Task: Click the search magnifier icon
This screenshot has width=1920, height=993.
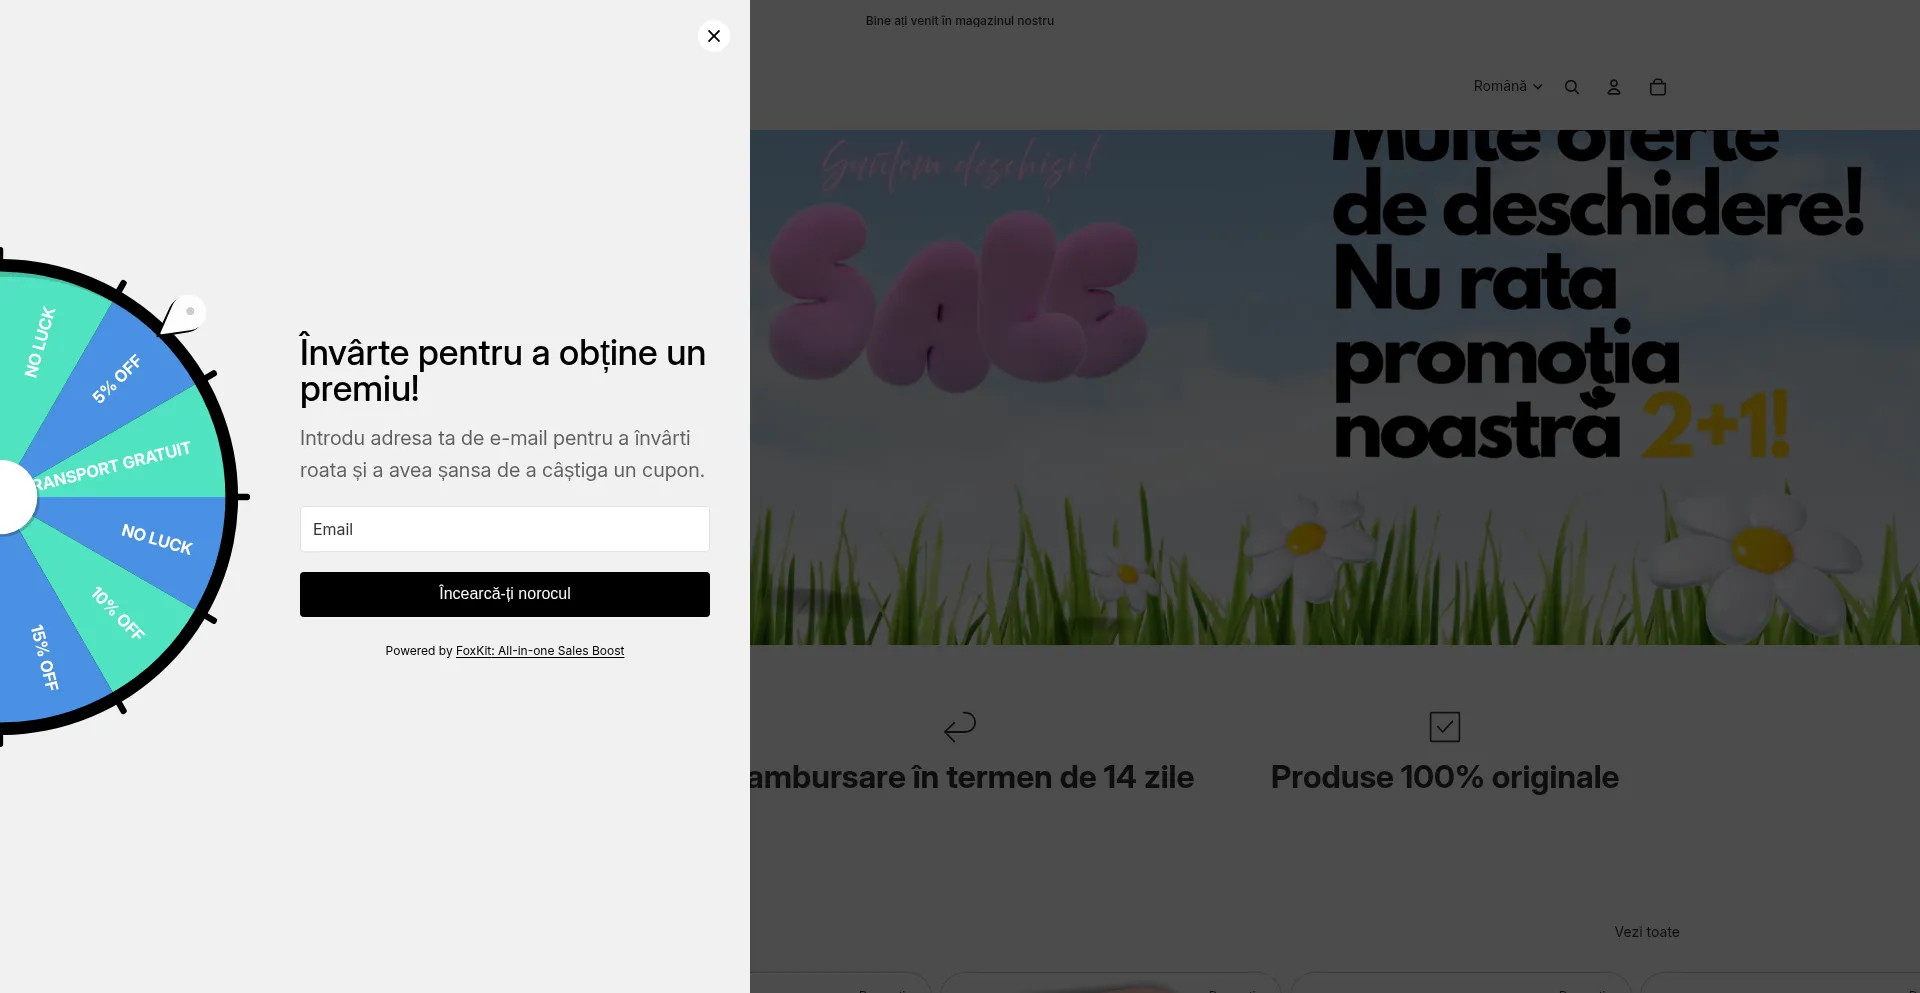Action: coord(1572,87)
